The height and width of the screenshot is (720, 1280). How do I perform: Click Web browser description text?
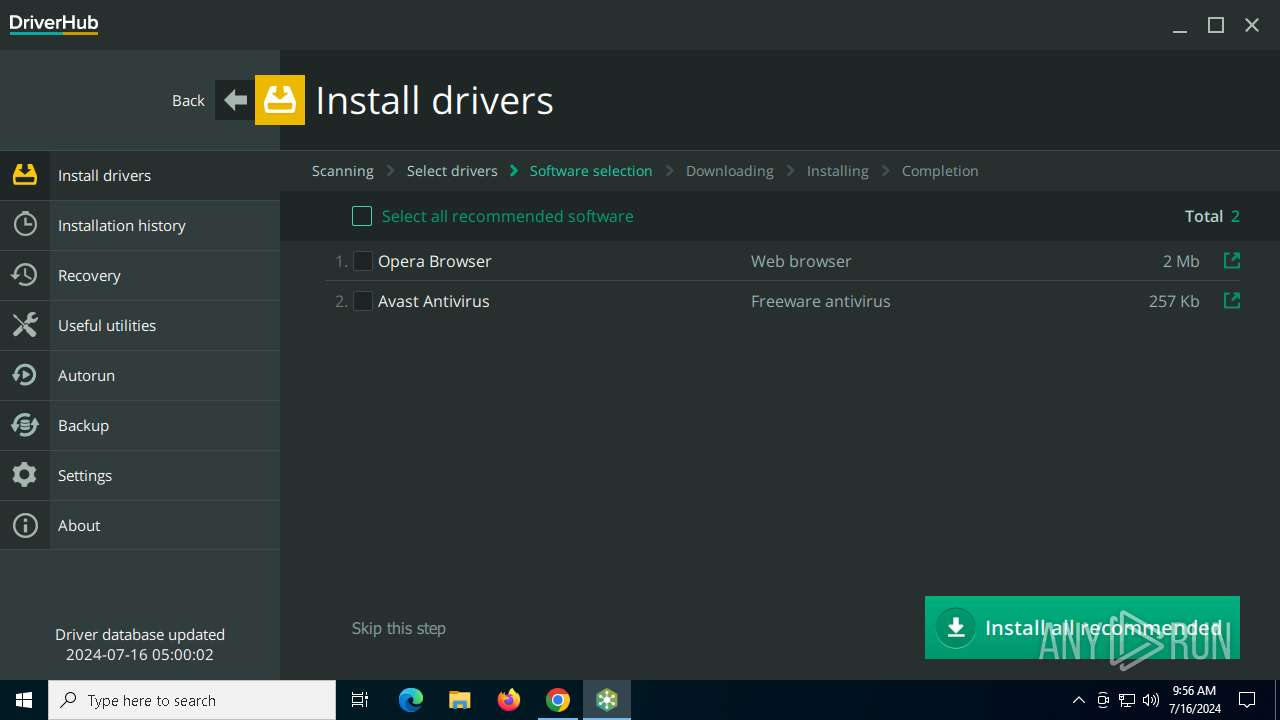tap(801, 261)
